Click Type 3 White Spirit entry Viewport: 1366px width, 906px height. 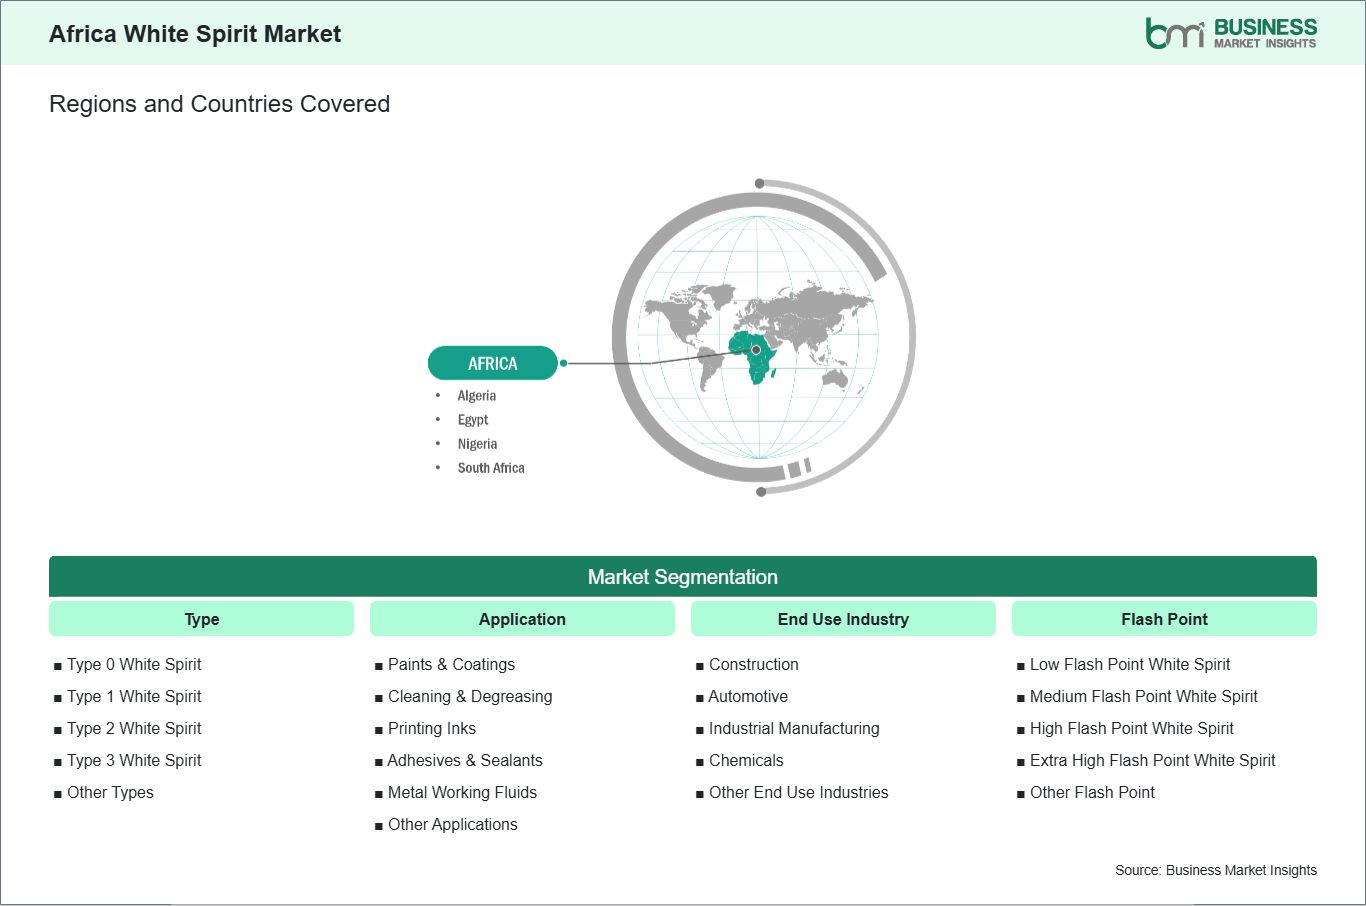[x=134, y=760]
